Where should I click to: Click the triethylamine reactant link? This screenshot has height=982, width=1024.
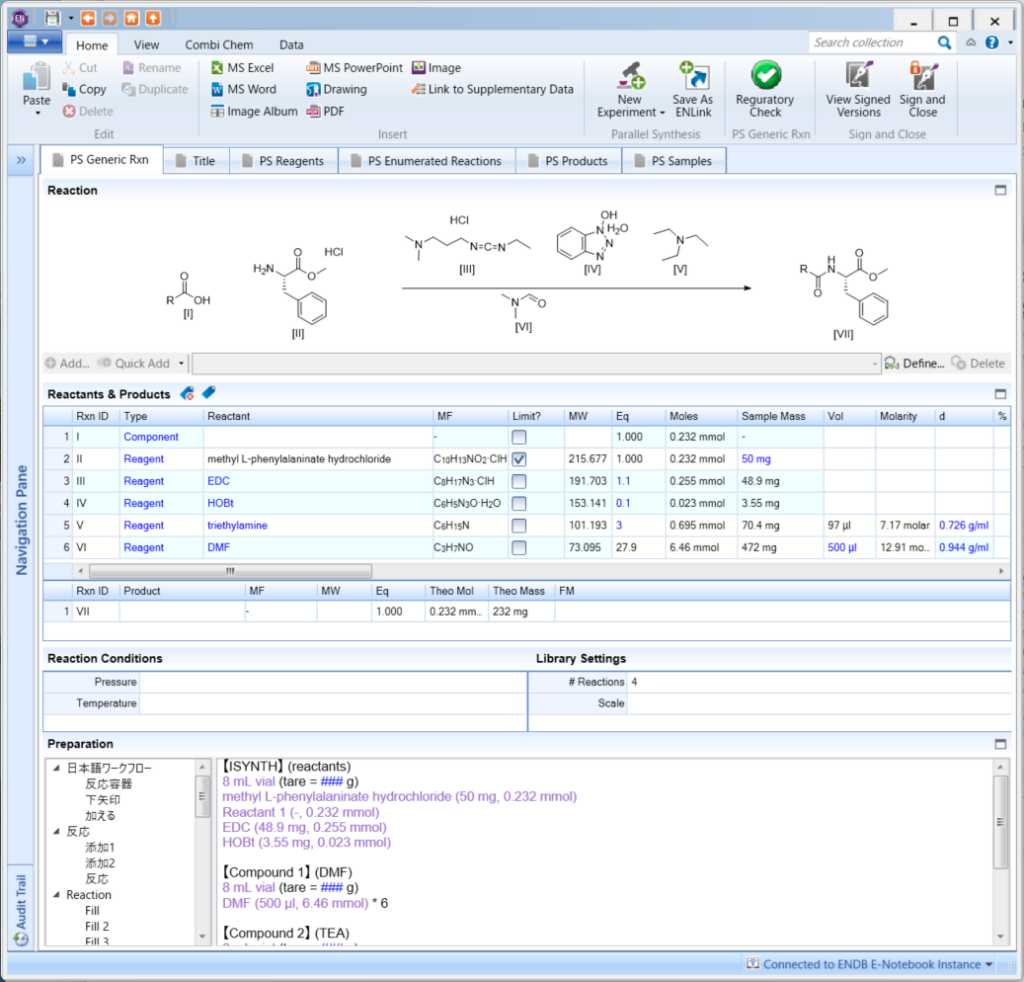[x=238, y=525]
